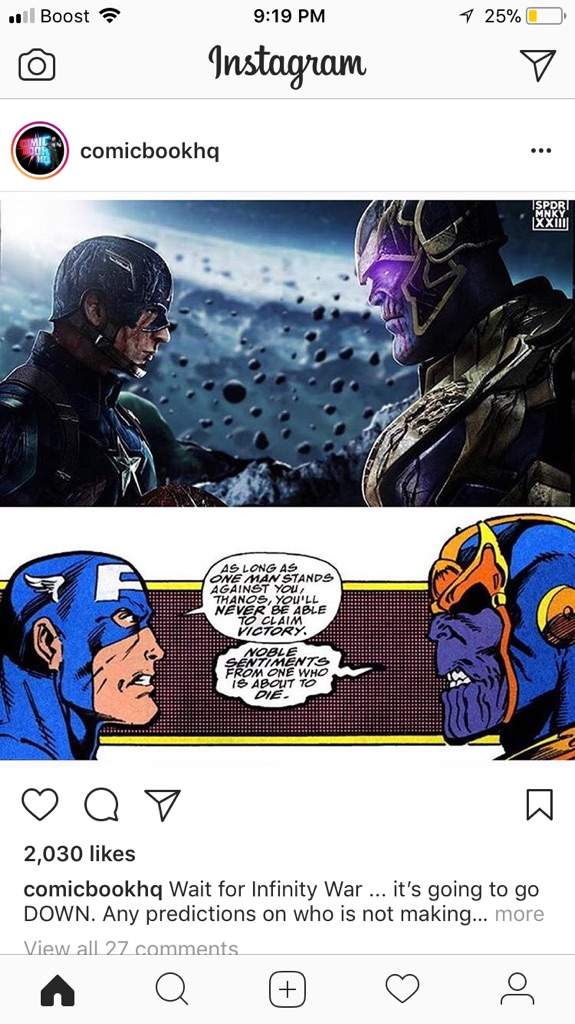Open comments with the speech bubble icon
This screenshot has height=1024, width=575.
click(x=101, y=804)
